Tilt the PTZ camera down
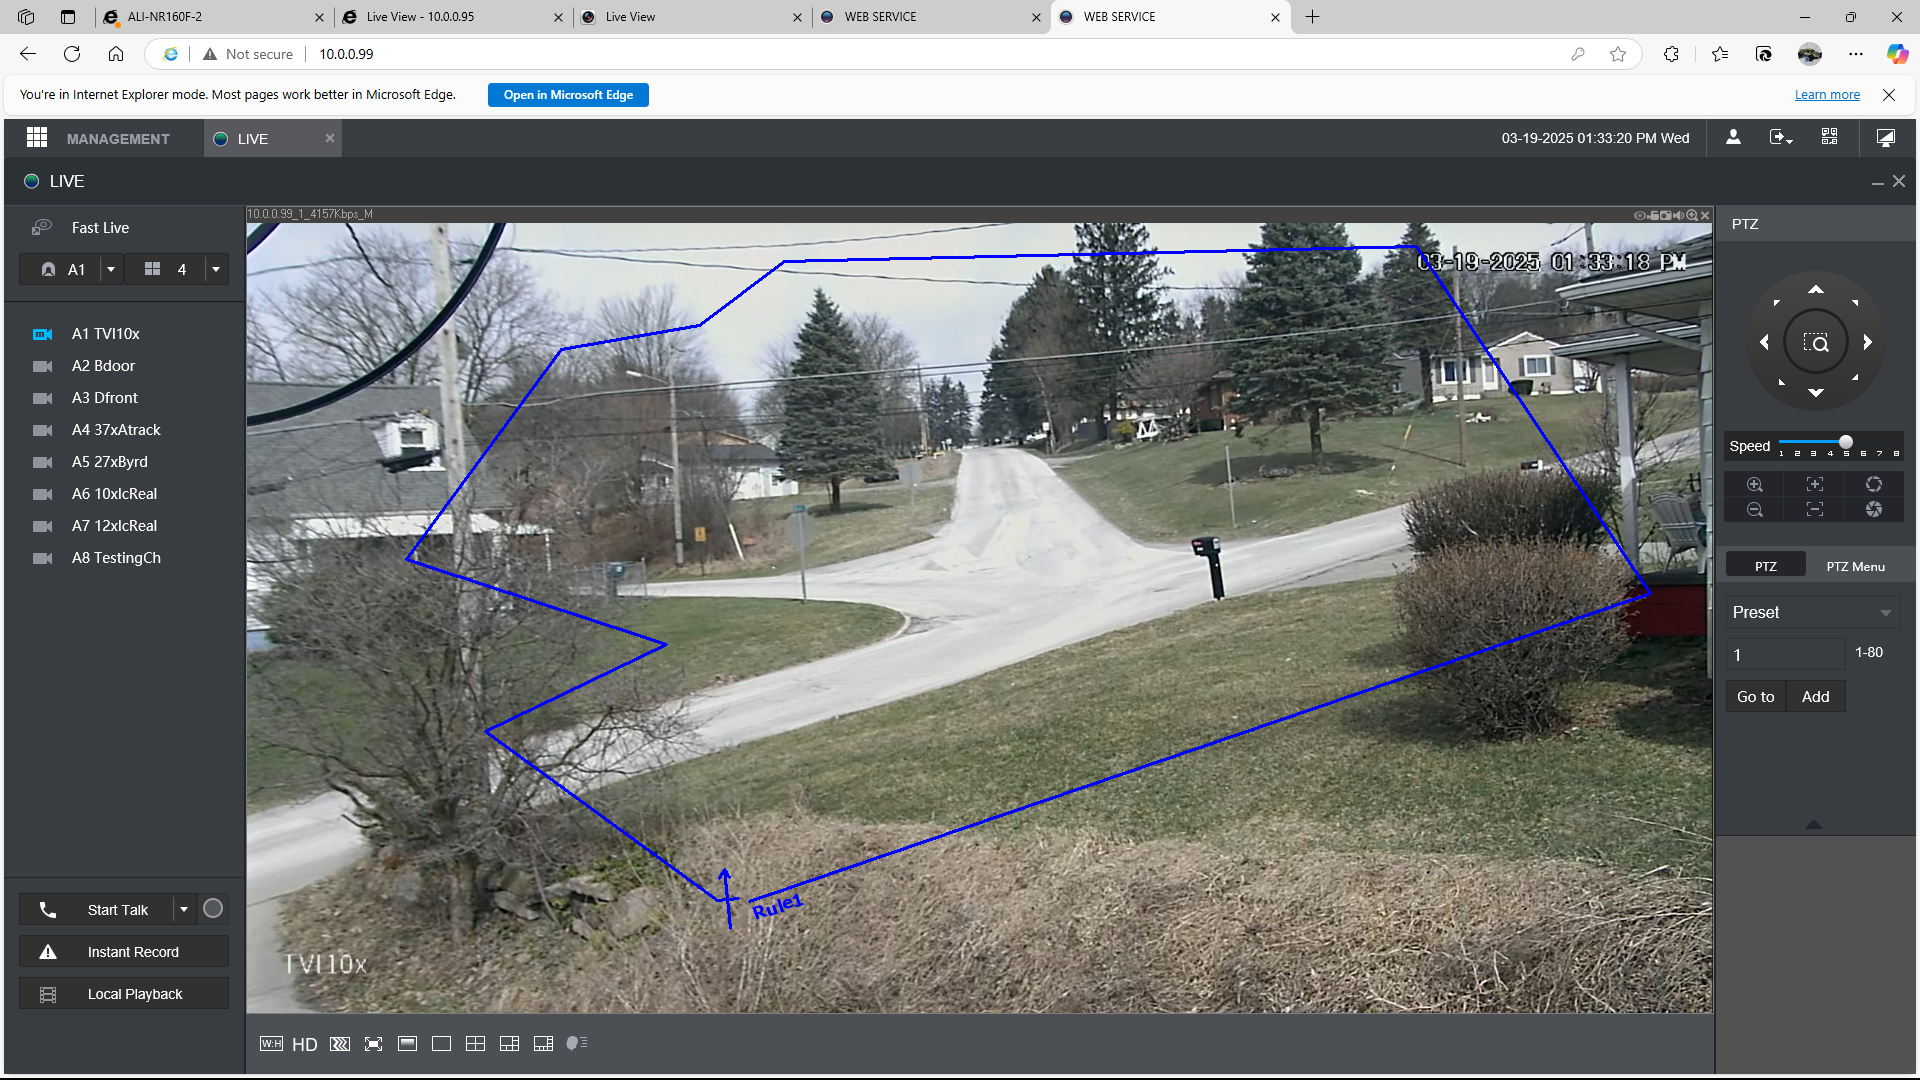 click(1815, 393)
